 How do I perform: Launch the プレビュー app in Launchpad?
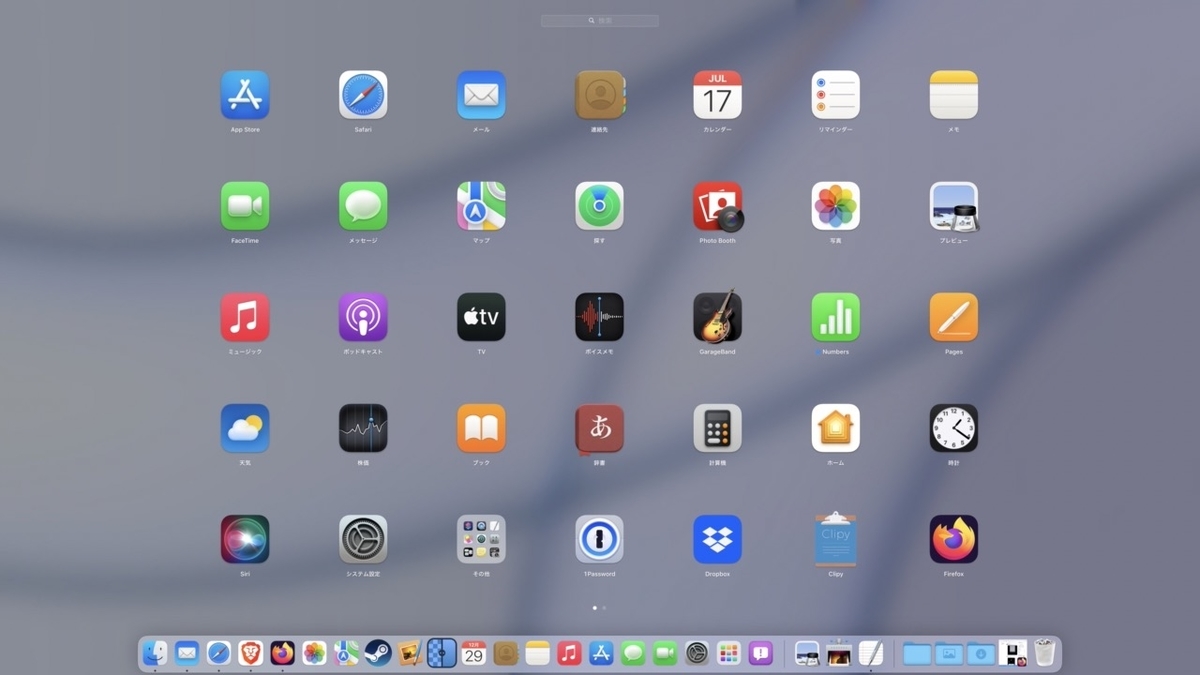tap(953, 206)
